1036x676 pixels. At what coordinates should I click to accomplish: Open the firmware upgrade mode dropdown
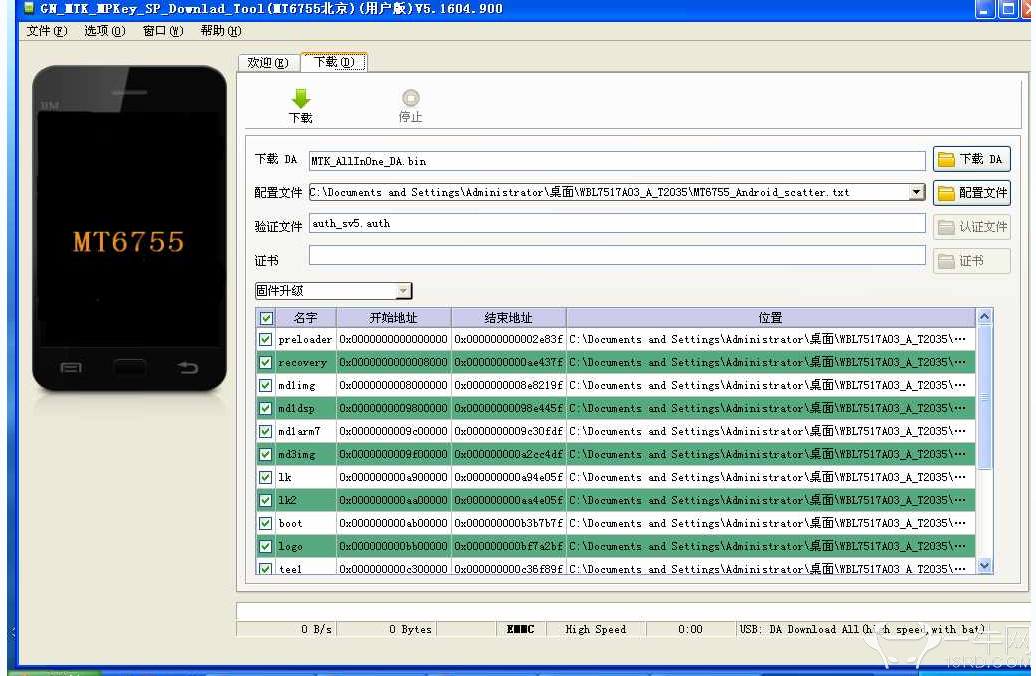(x=403, y=291)
